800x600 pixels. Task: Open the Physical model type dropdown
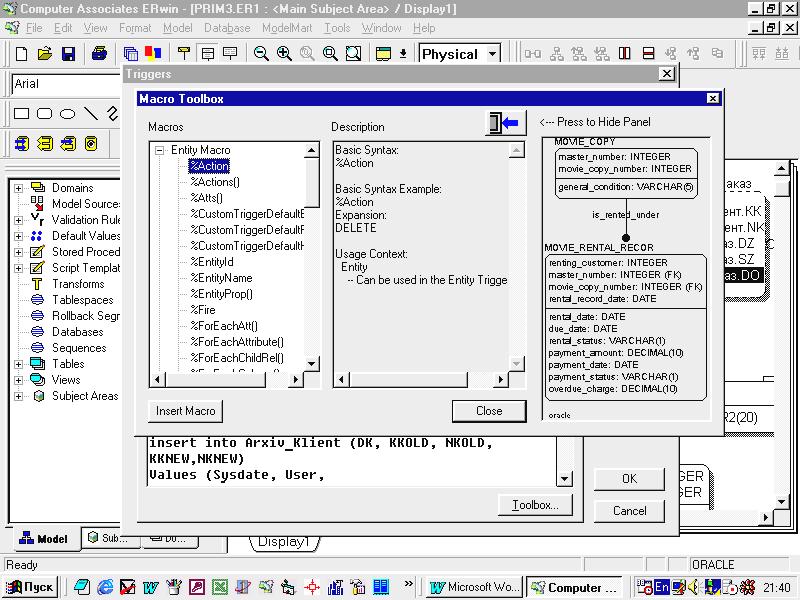click(492, 54)
